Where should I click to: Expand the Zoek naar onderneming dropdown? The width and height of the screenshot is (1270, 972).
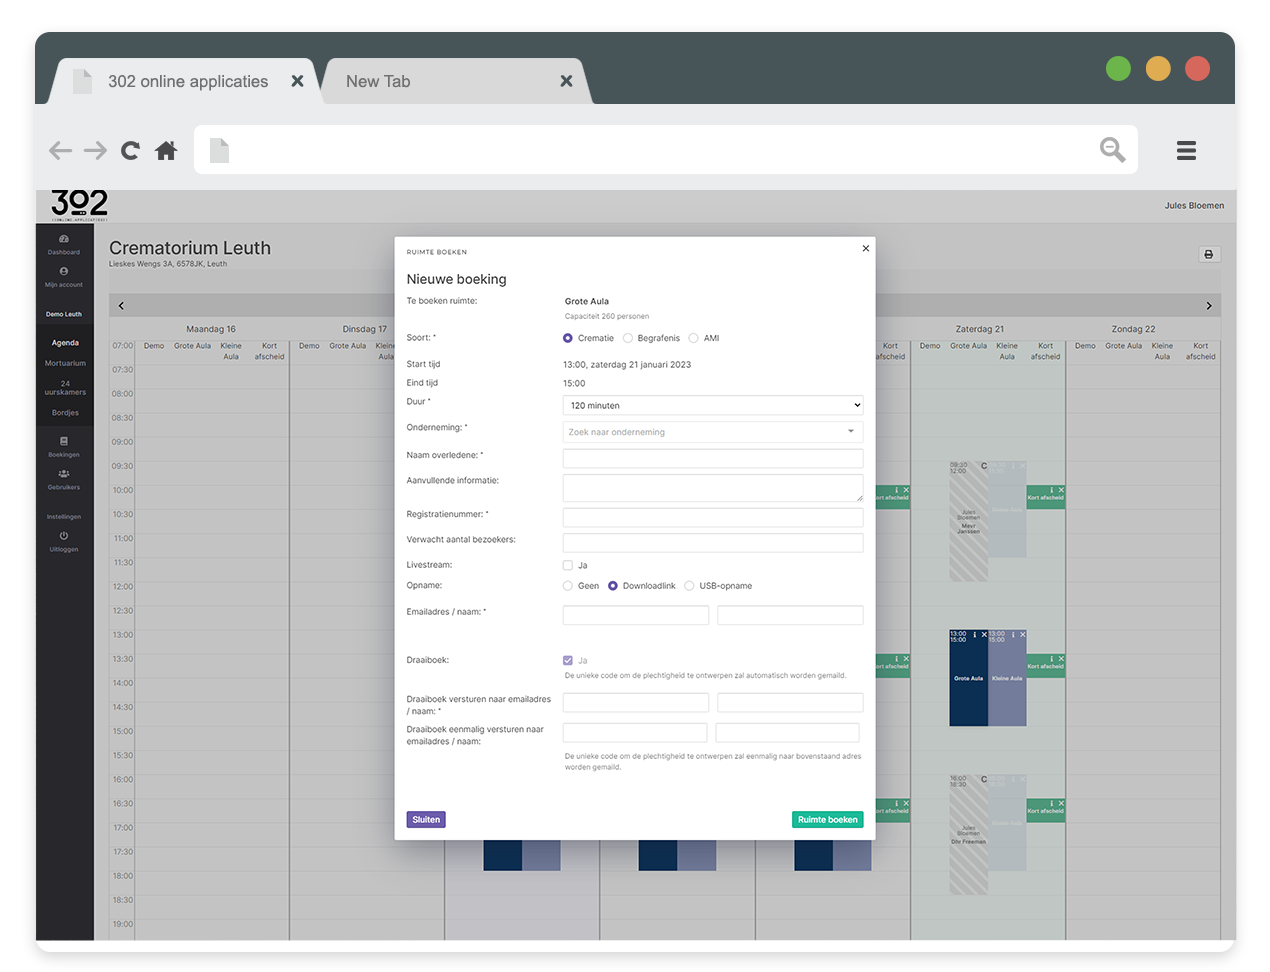coord(712,433)
